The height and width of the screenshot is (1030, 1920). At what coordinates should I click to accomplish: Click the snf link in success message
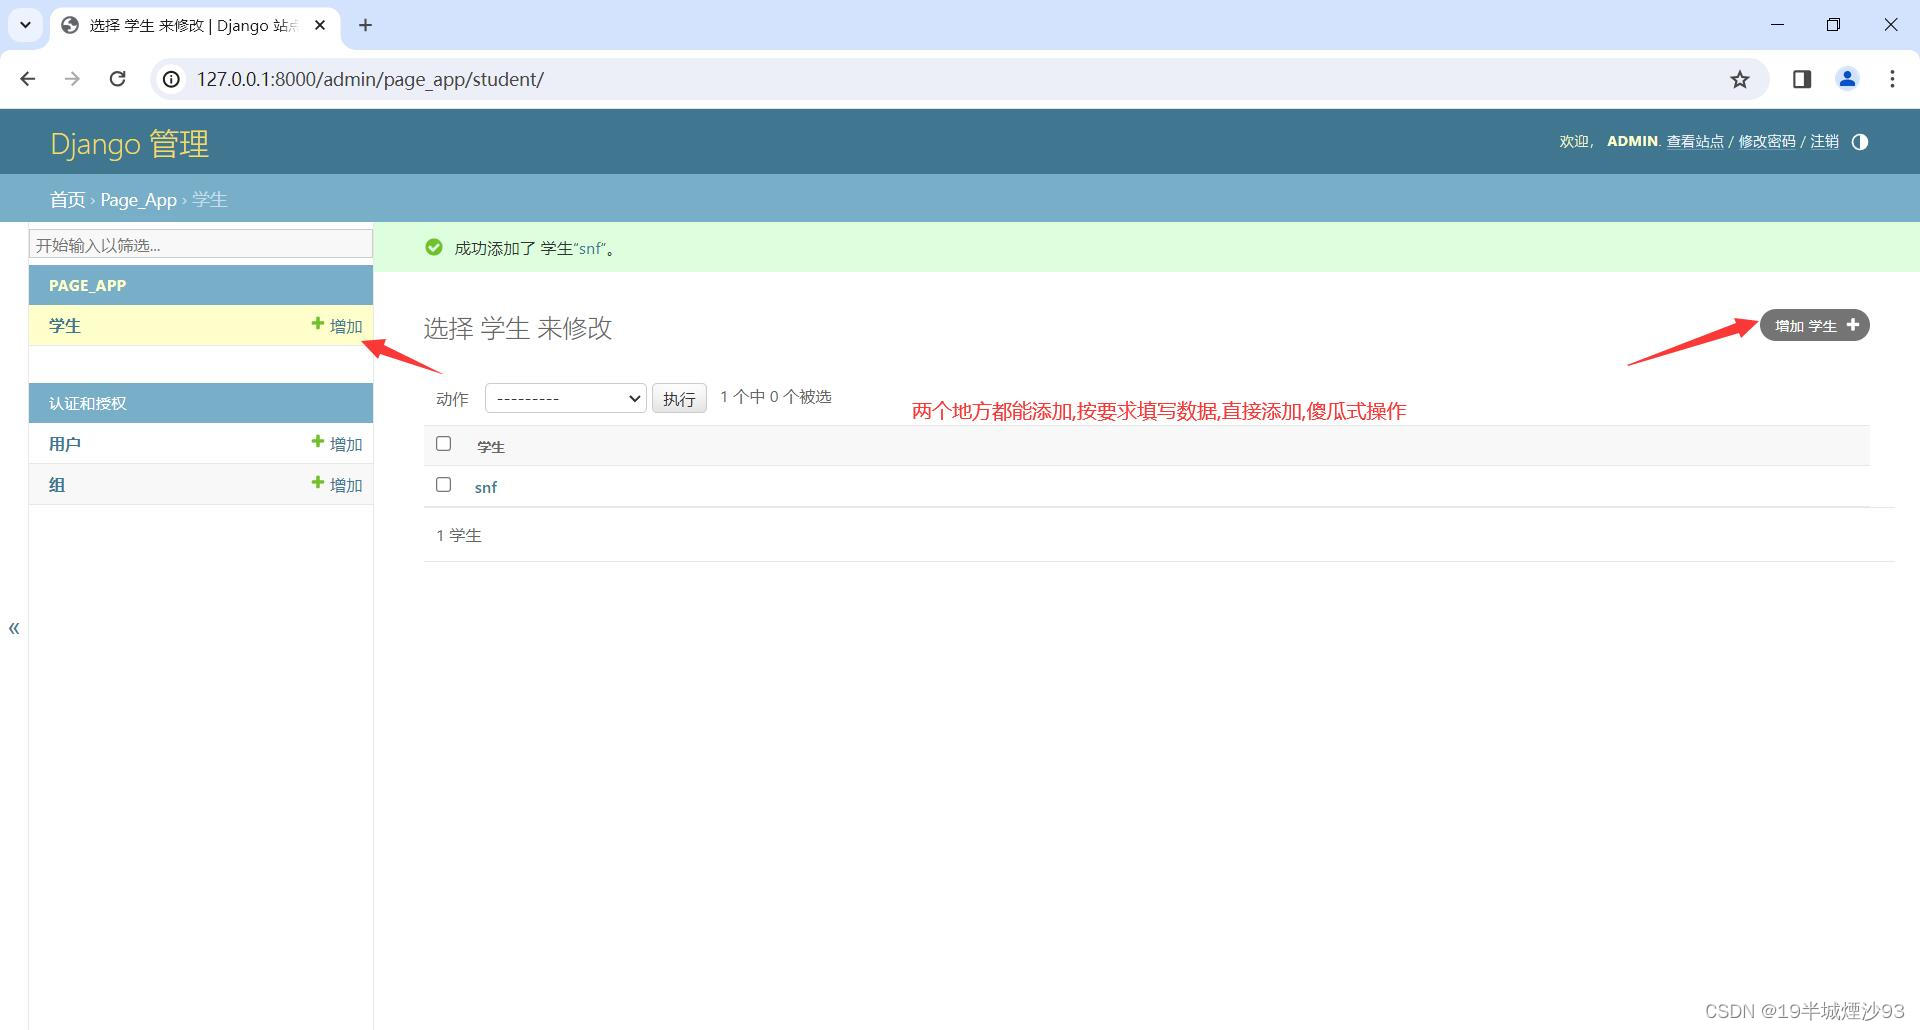pyautogui.click(x=590, y=248)
